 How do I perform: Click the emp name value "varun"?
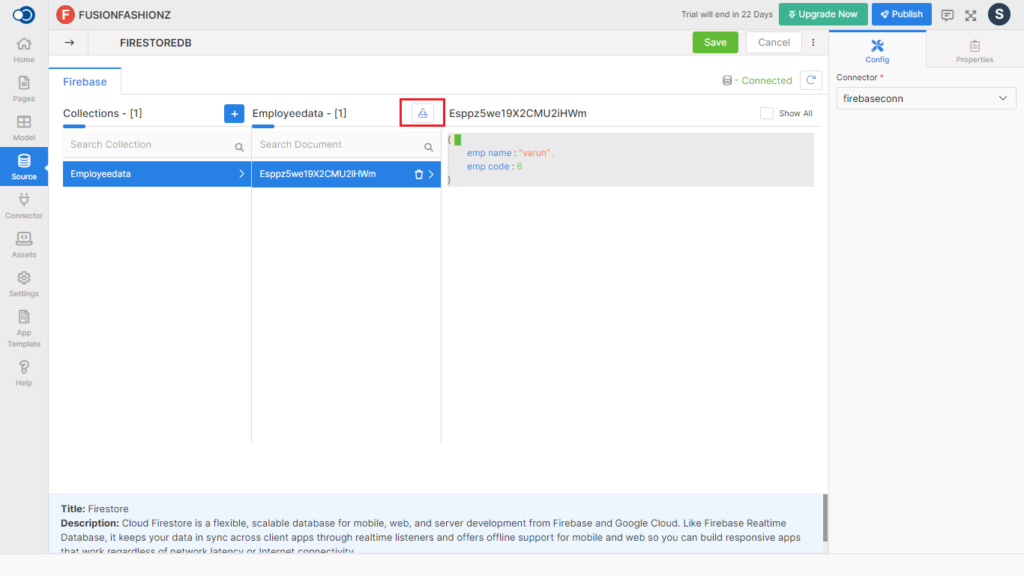(x=534, y=153)
